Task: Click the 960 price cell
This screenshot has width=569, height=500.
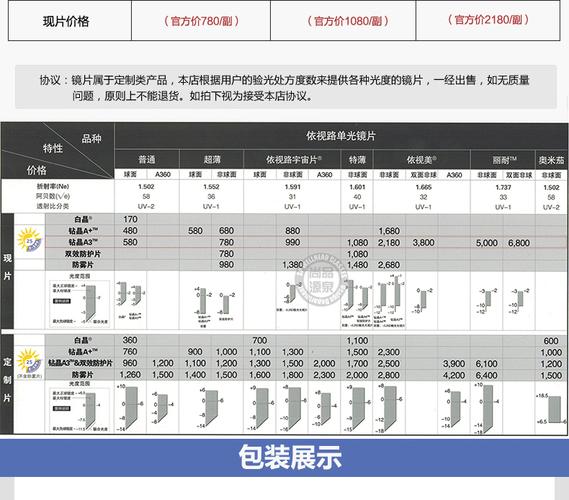Action: pos(130,363)
